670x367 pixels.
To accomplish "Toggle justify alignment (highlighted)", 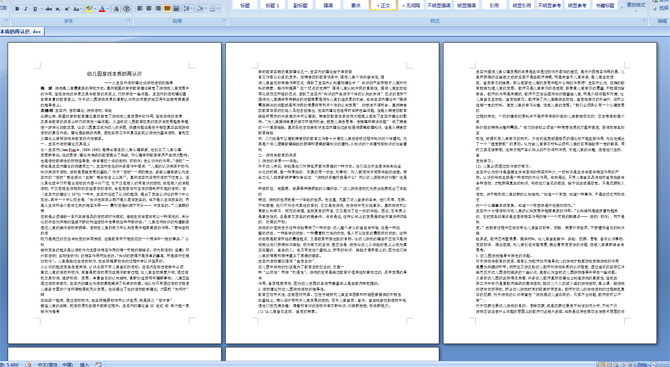I will pos(167,9).
